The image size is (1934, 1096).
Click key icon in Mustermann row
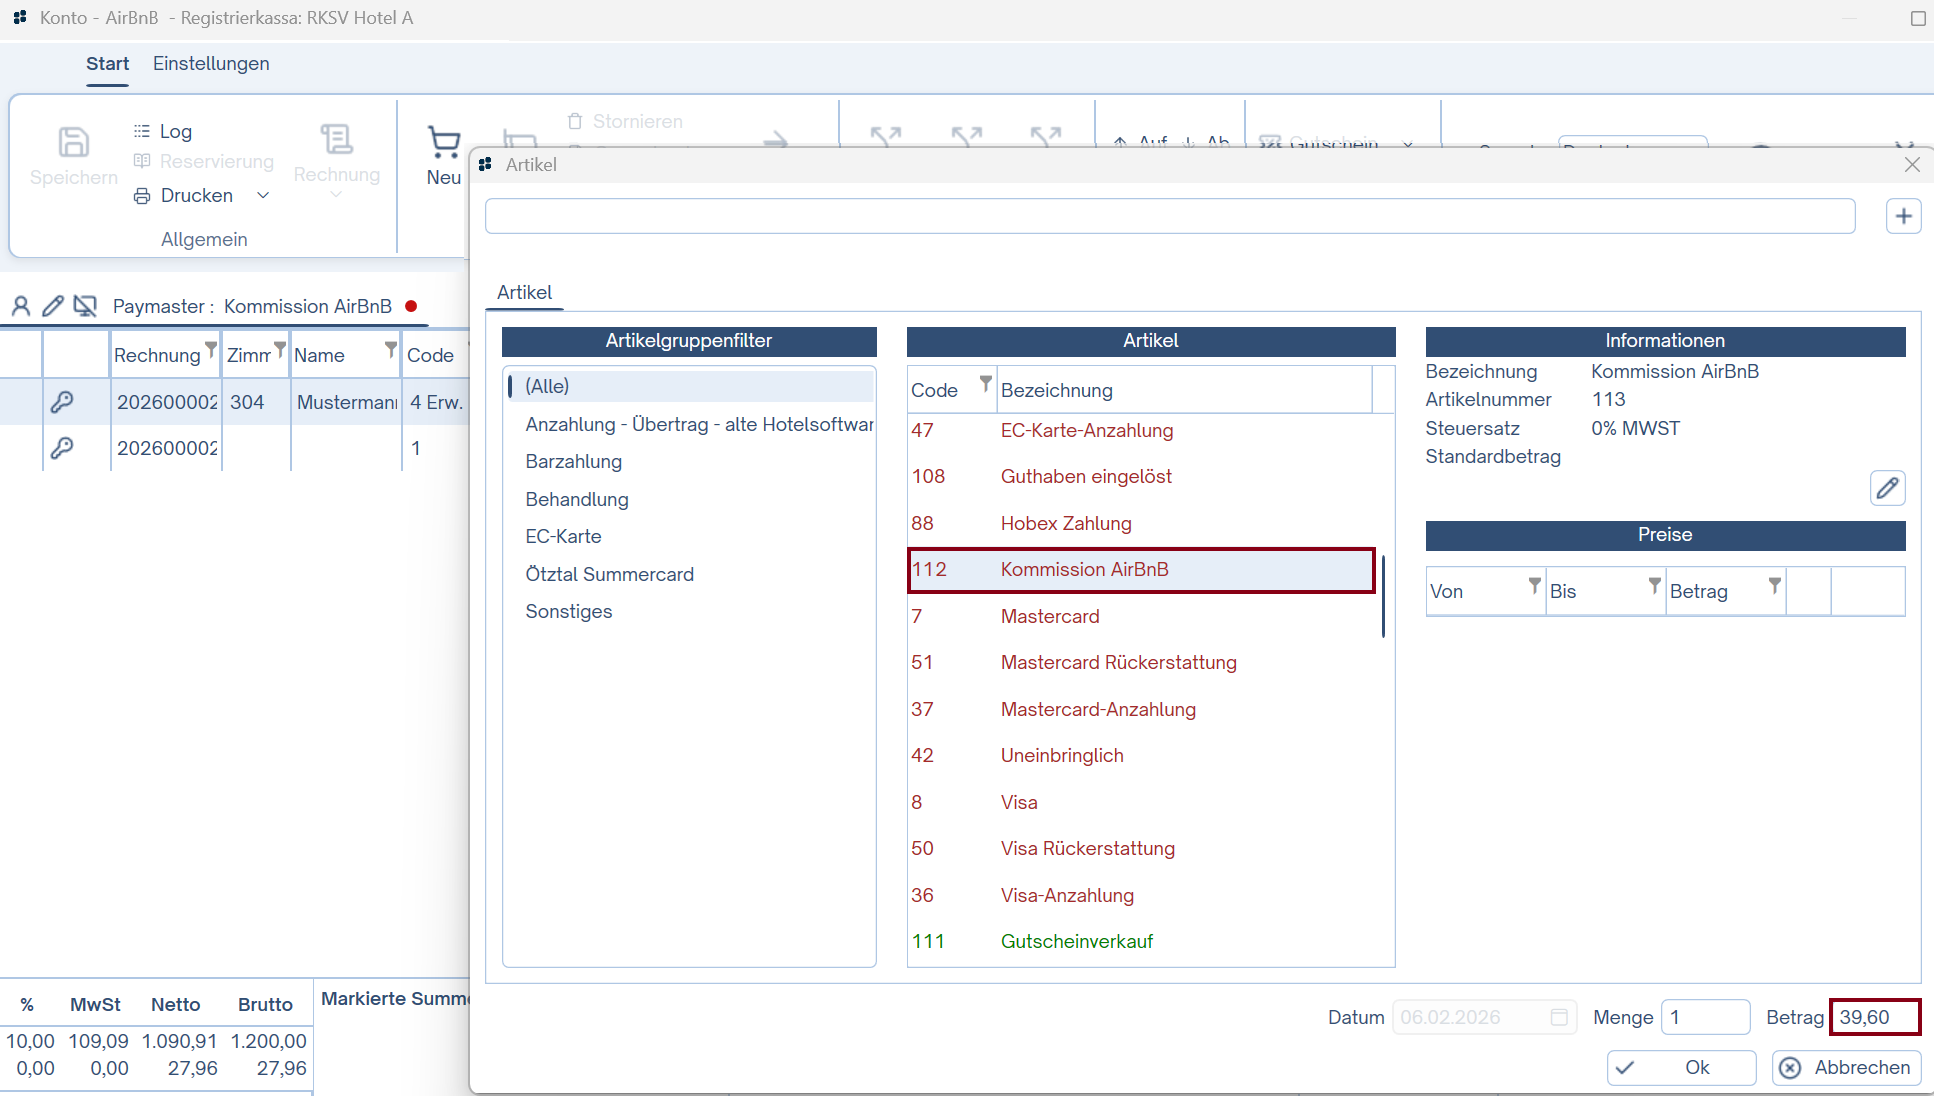(x=62, y=402)
